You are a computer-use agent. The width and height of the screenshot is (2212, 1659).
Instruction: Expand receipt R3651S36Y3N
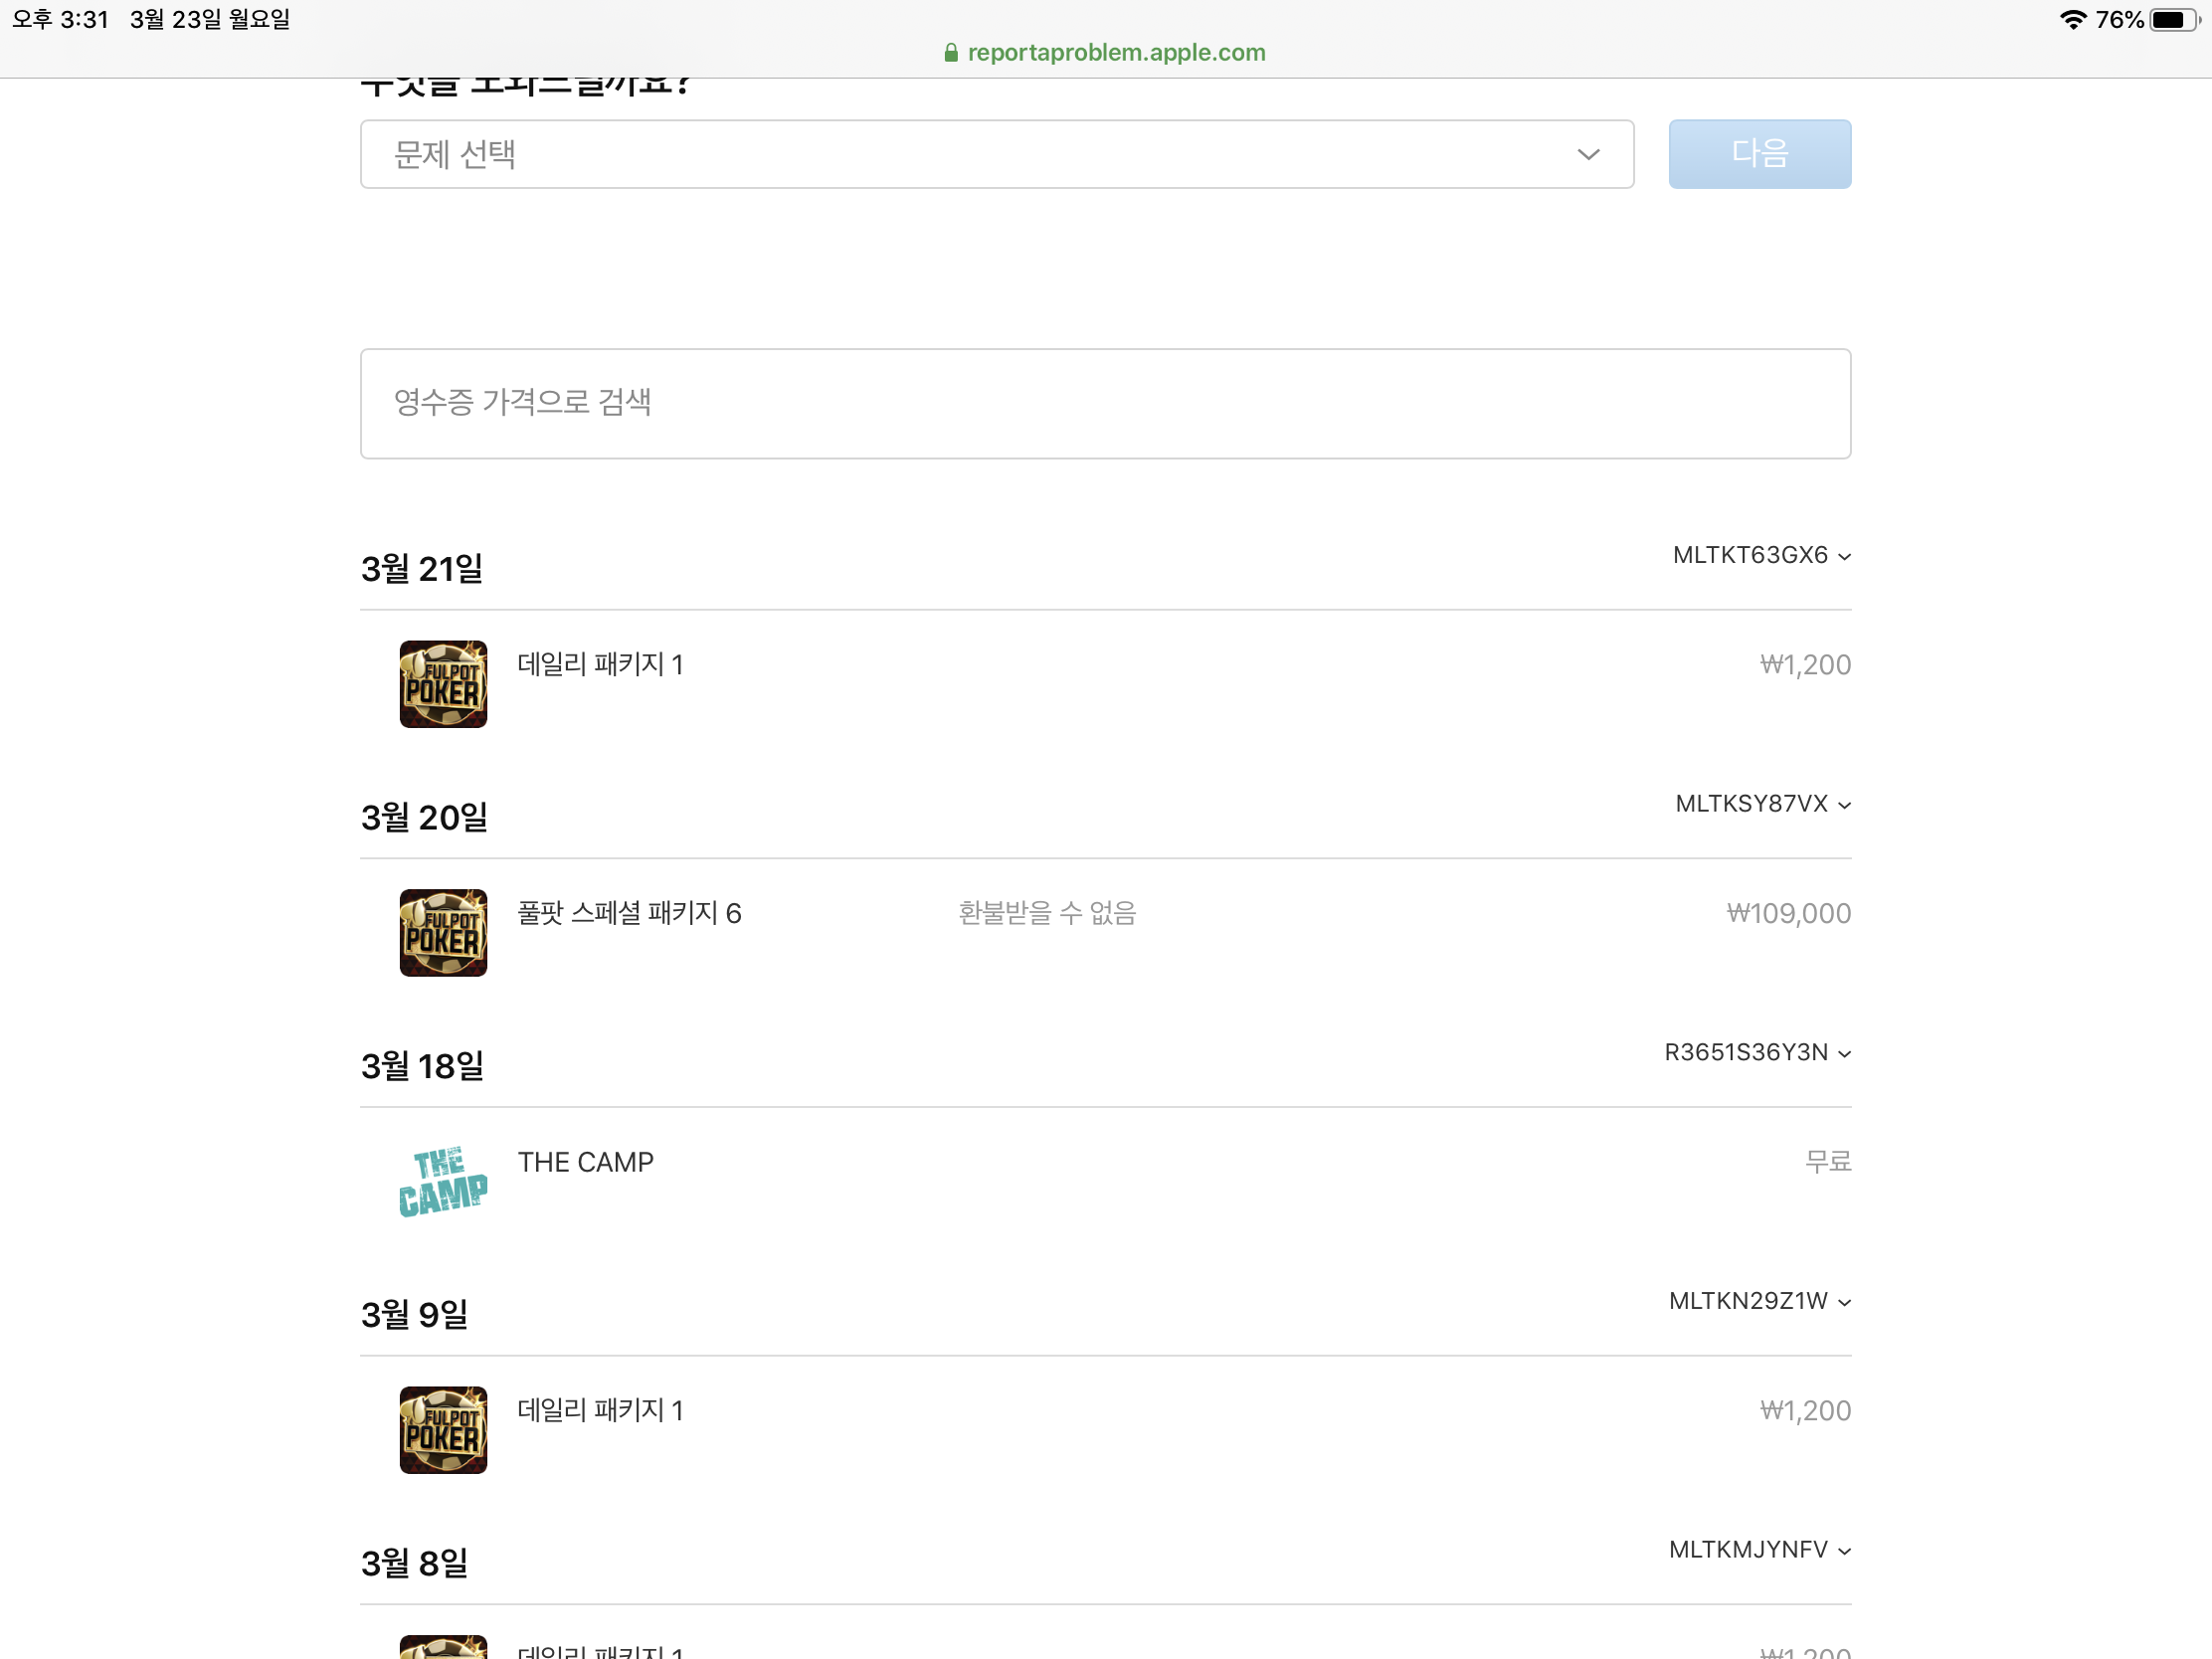click(1757, 1053)
